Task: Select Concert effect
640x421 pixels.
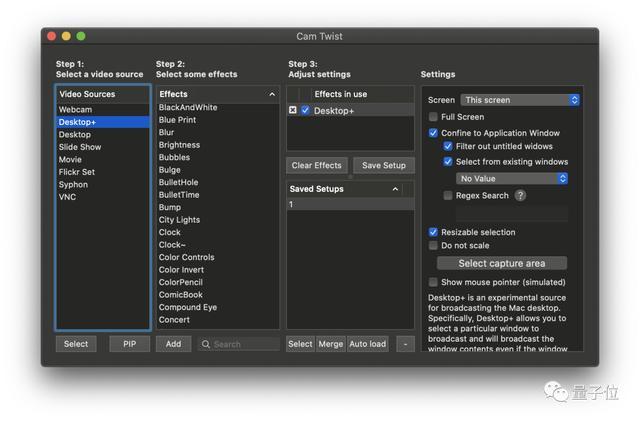Action: (218, 320)
